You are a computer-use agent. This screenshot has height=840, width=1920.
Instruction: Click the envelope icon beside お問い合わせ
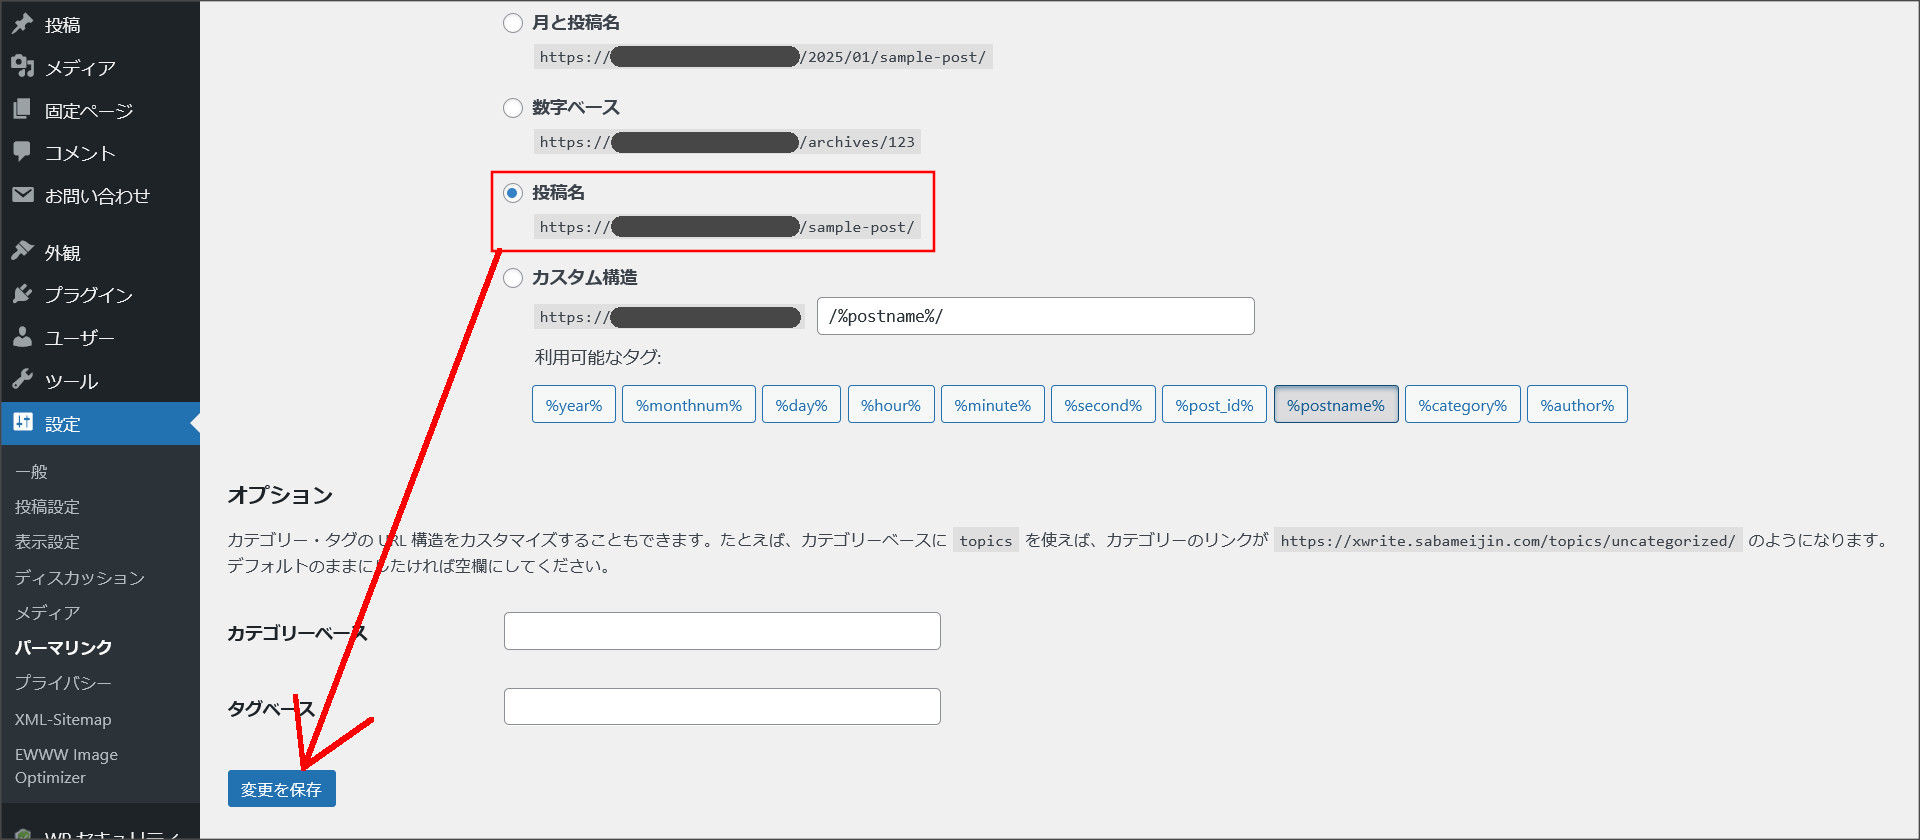tap(22, 195)
